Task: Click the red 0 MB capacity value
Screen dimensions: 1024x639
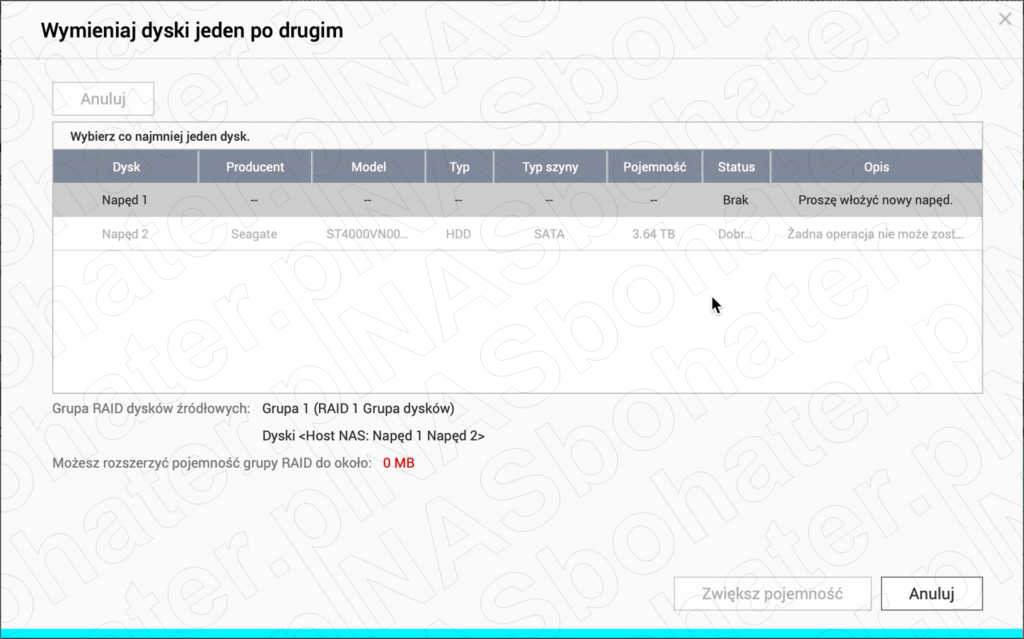Action: [x=398, y=463]
